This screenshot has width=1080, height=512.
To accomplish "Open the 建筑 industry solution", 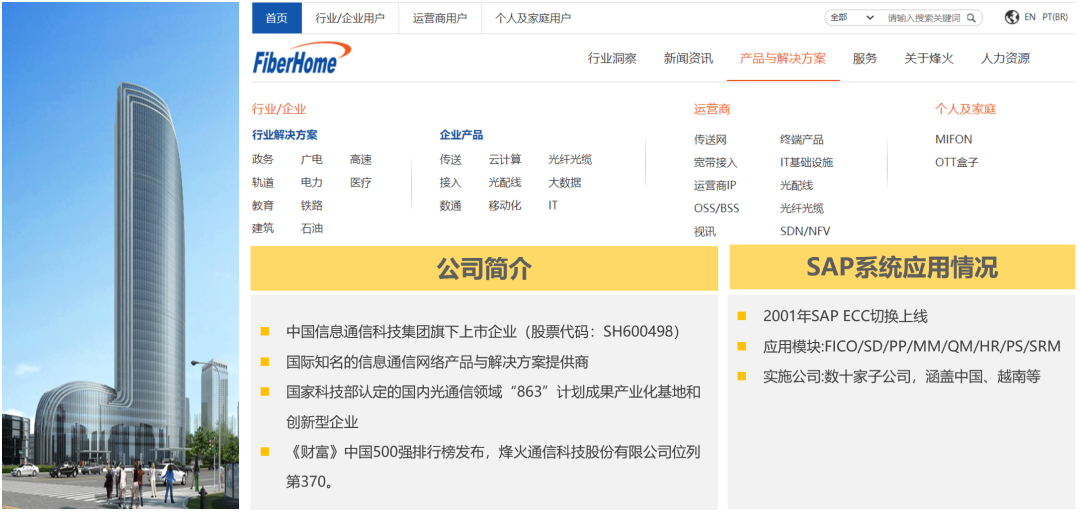I will [262, 228].
